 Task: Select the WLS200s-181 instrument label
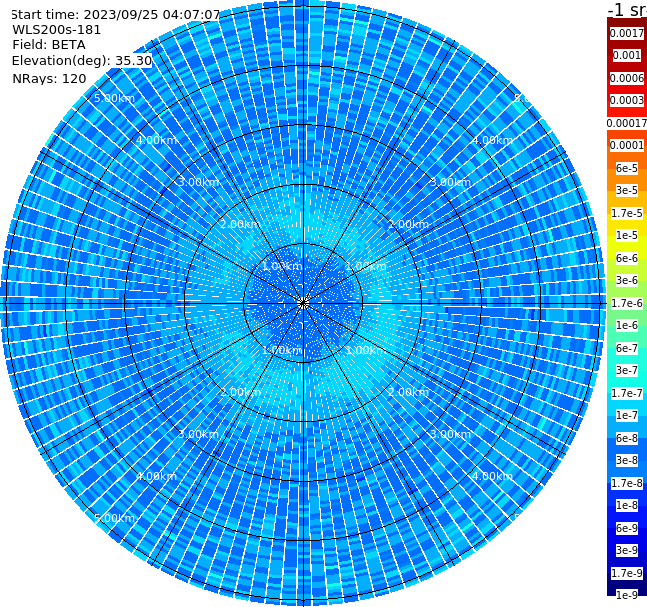(57, 30)
